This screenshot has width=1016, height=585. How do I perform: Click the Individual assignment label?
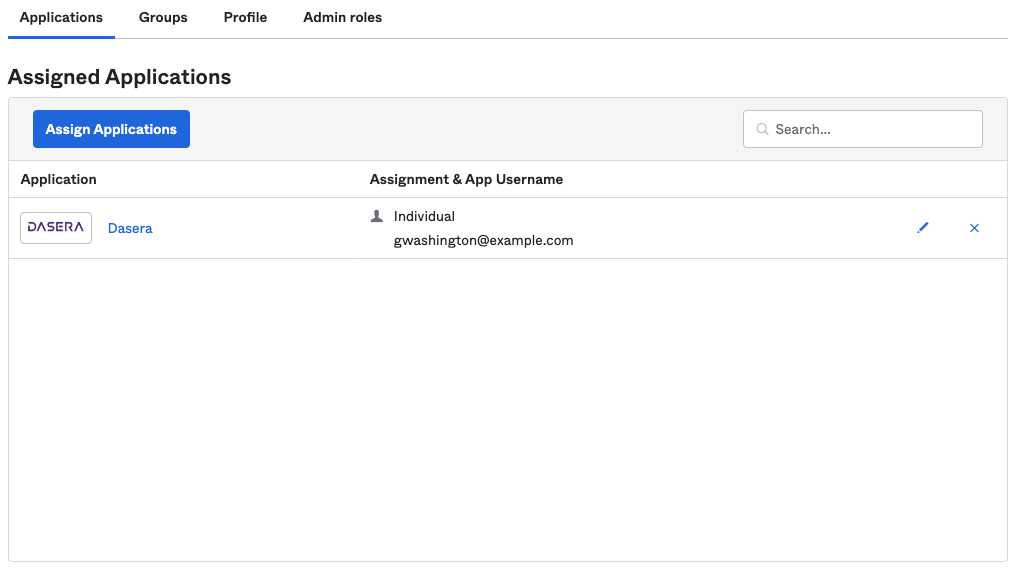click(x=424, y=216)
